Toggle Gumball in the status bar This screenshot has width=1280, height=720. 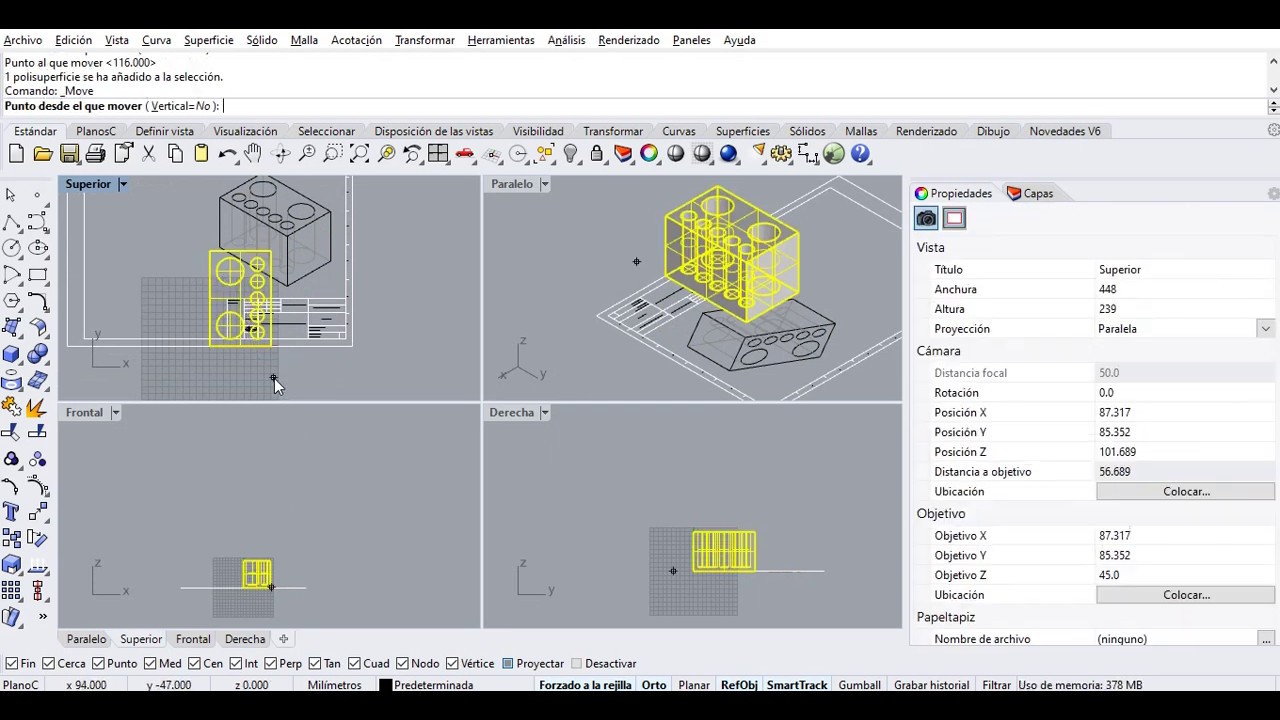(x=859, y=685)
